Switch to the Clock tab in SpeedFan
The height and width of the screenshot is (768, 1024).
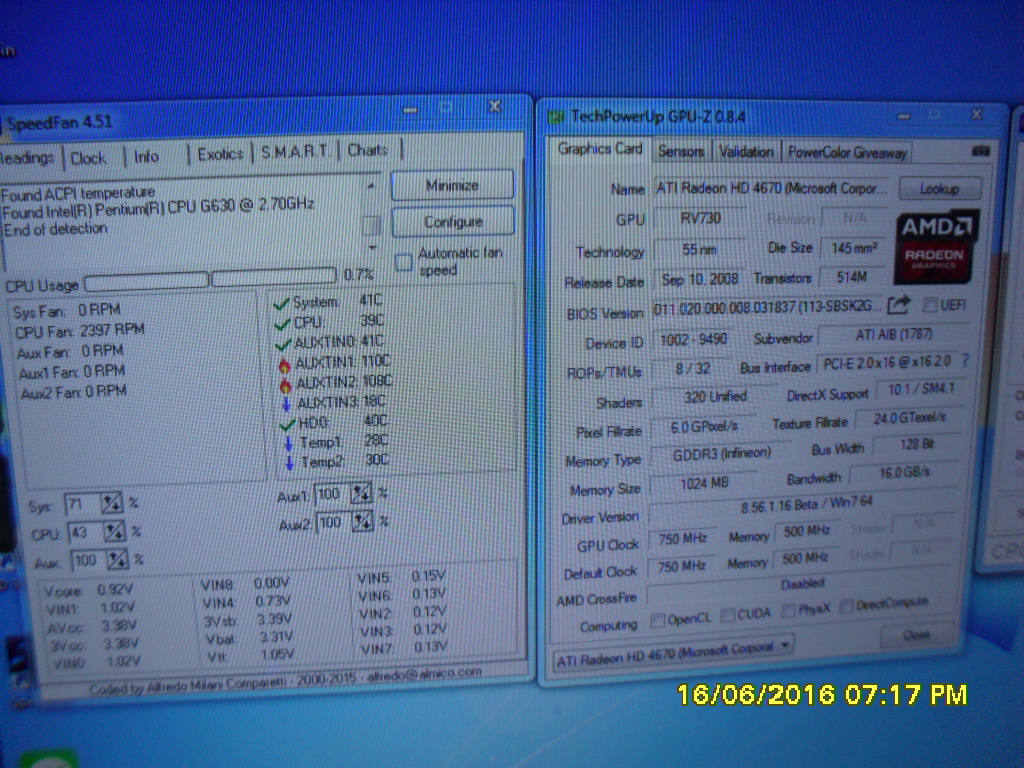[88, 159]
